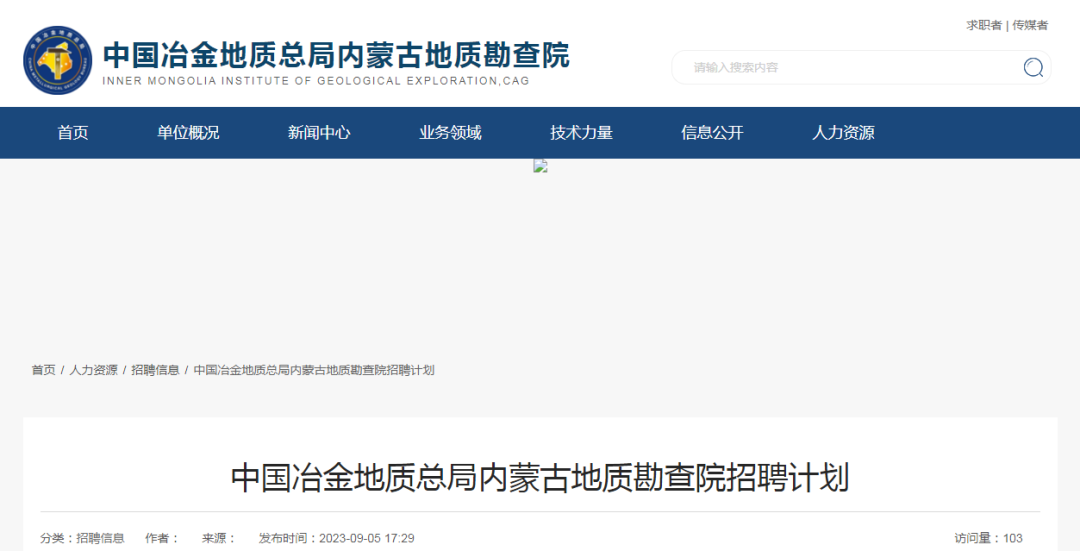This screenshot has height=551, width=1080.
Task: Click the "来源：" metadata label
Action: 219,539
